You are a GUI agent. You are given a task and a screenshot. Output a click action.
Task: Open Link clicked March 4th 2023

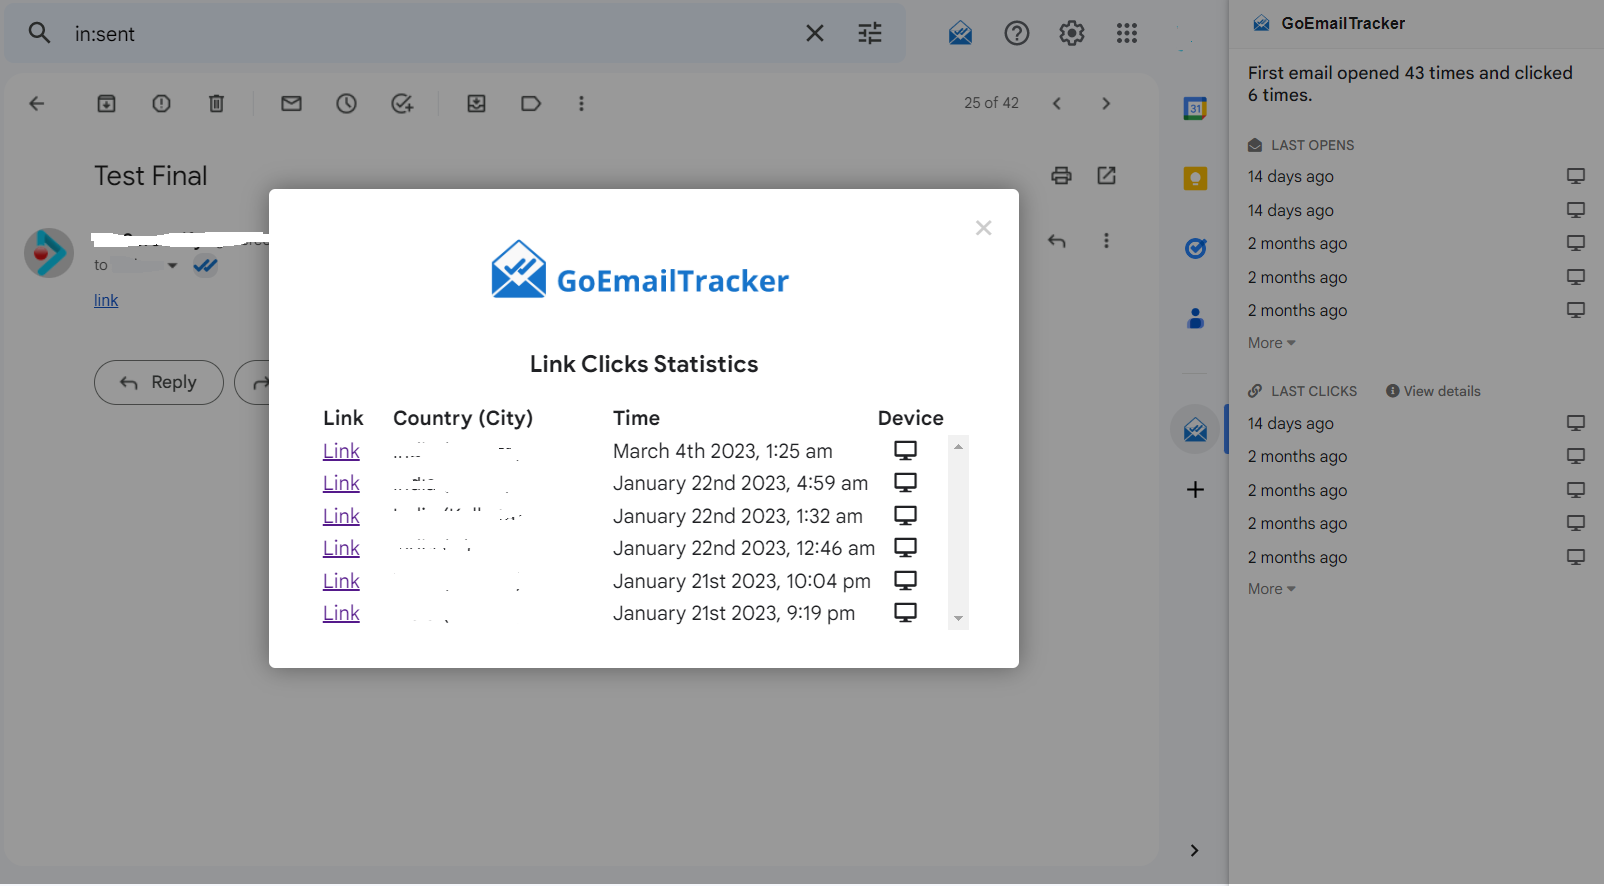coord(341,451)
